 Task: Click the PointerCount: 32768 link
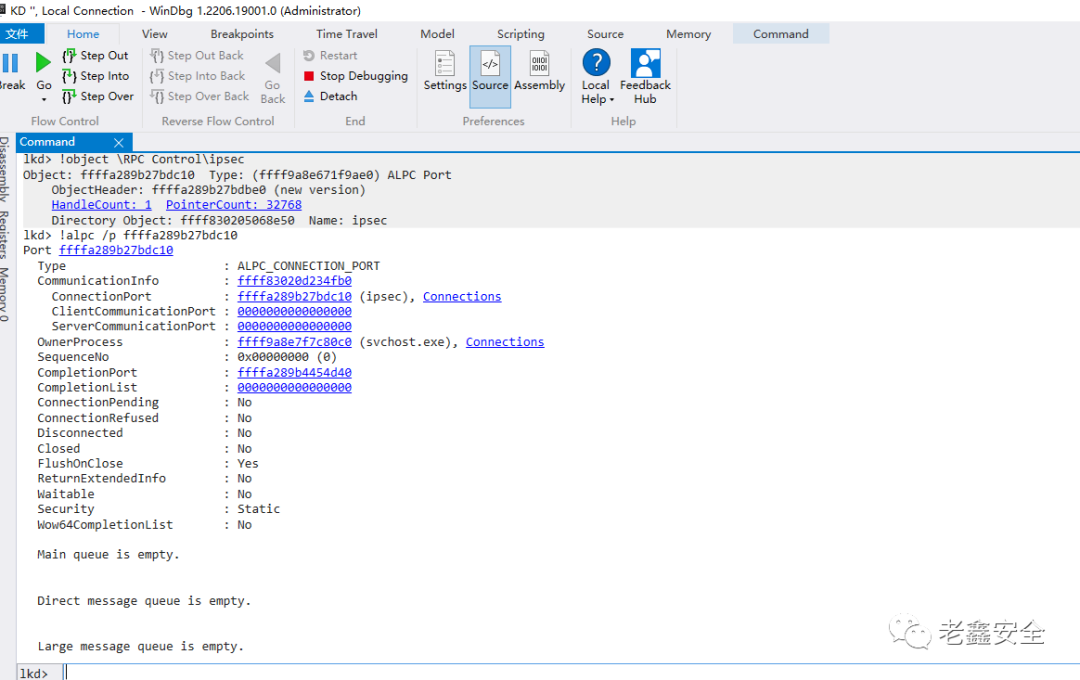(233, 205)
